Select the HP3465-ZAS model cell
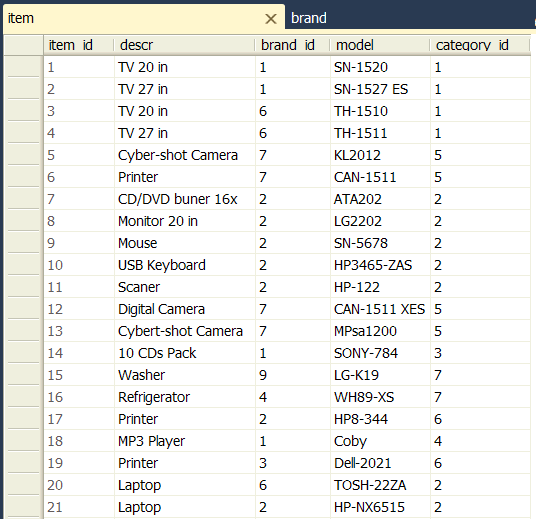This screenshot has width=536, height=519. click(x=380, y=265)
